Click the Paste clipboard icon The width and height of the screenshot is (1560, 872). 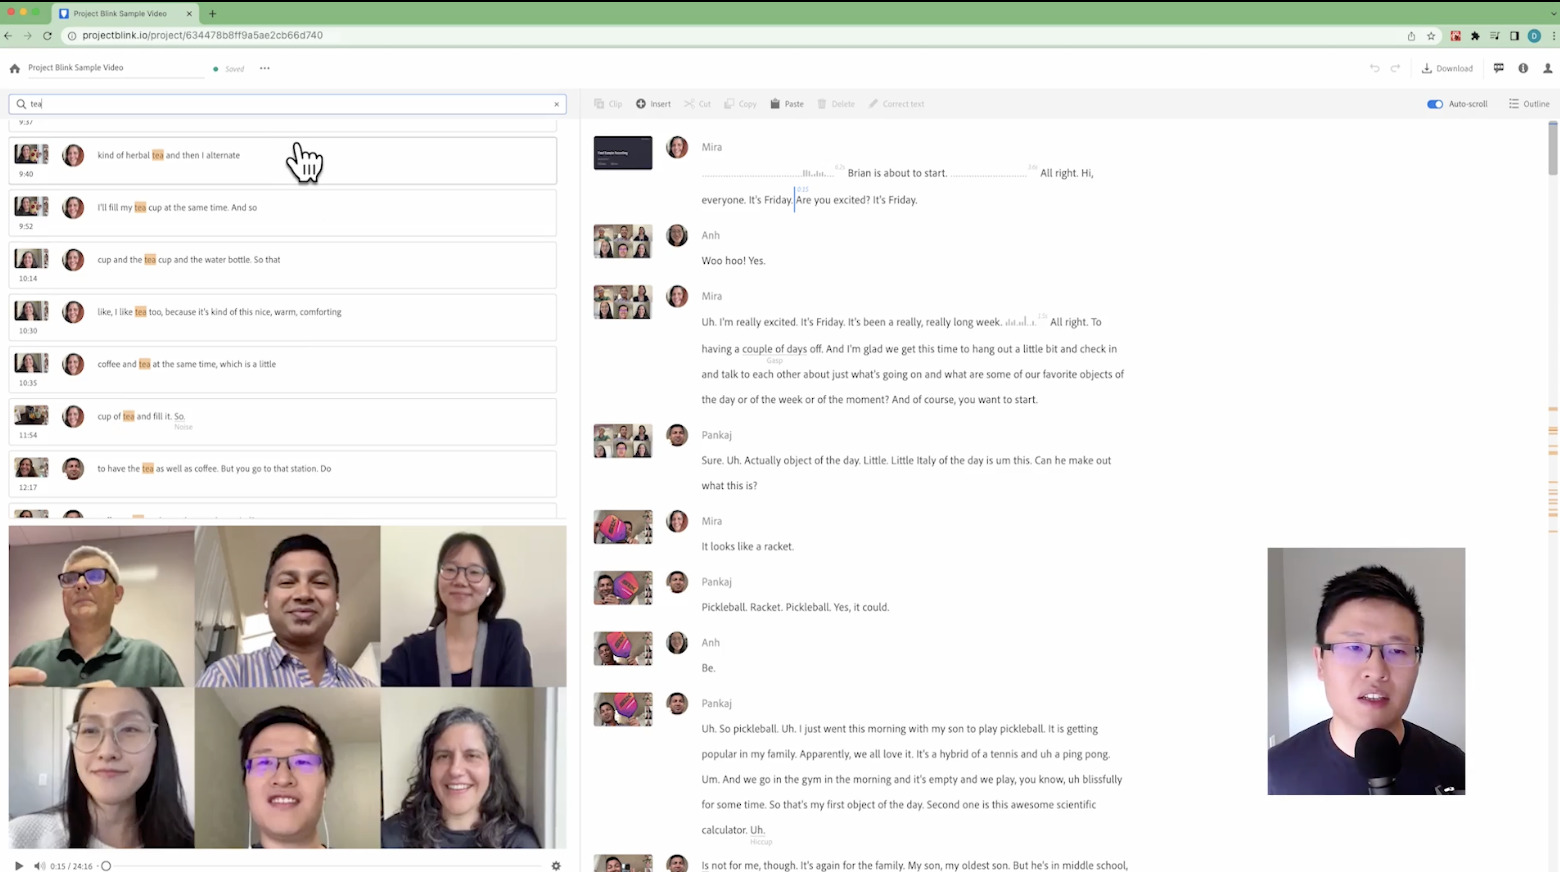point(775,104)
